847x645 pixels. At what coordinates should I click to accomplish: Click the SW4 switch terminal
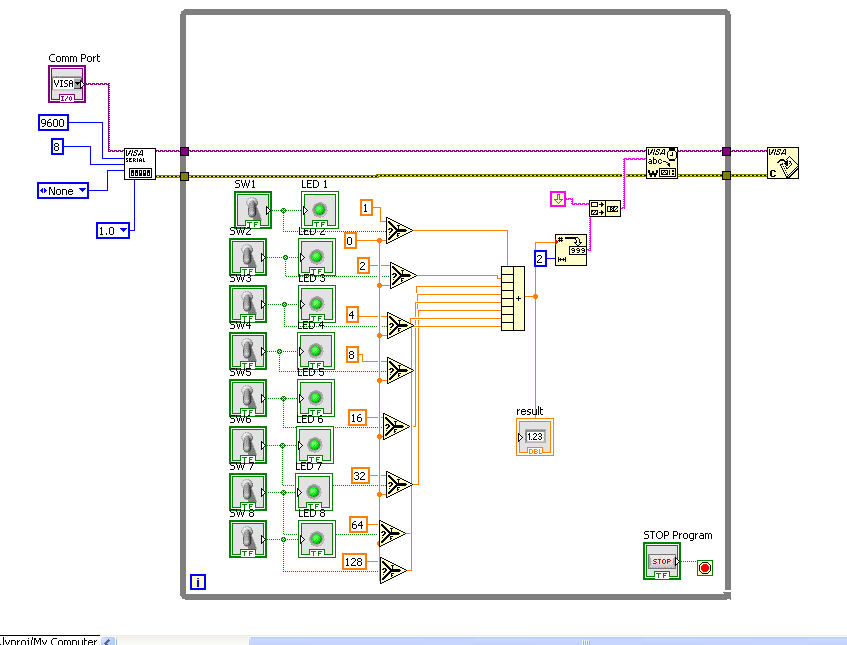[248, 351]
